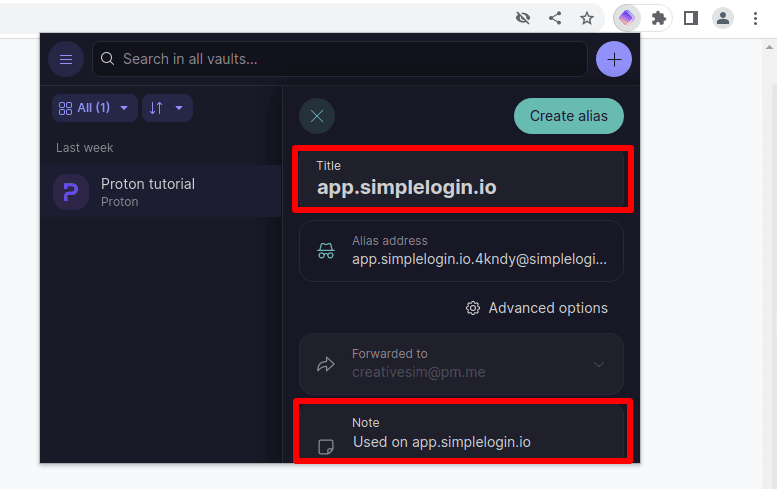This screenshot has height=489, width=777.
Task: Close the alias creation panel
Action: tap(317, 116)
